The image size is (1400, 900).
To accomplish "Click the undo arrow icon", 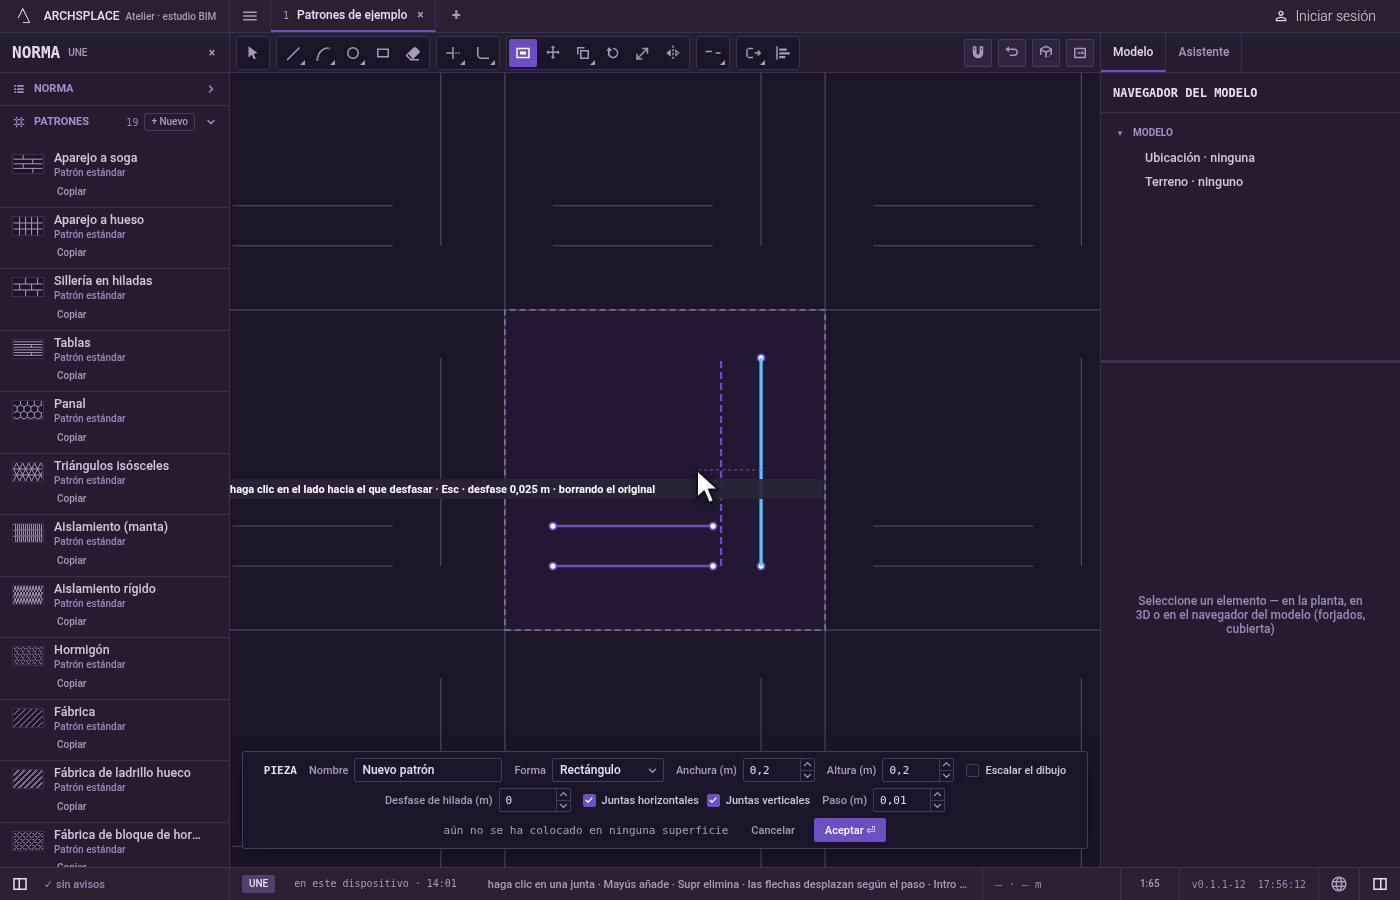I will pyautogui.click(x=1012, y=53).
